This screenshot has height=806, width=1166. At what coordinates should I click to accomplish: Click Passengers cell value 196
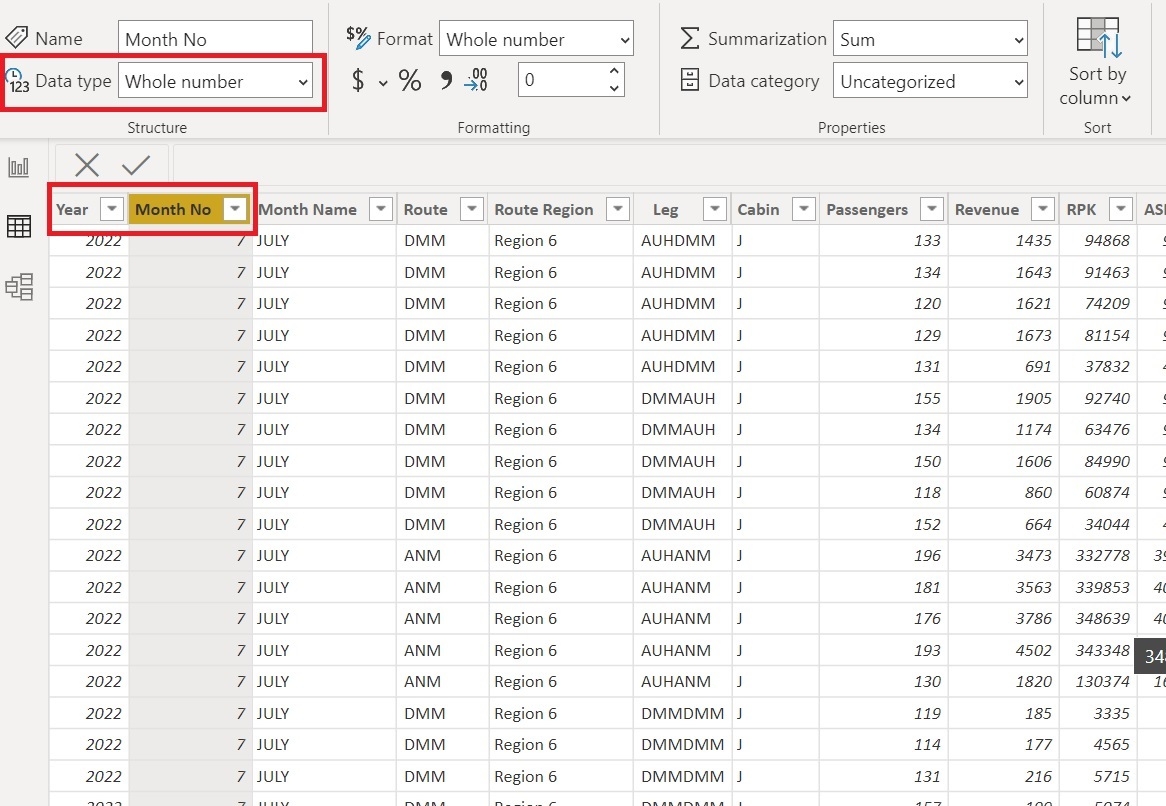click(927, 555)
